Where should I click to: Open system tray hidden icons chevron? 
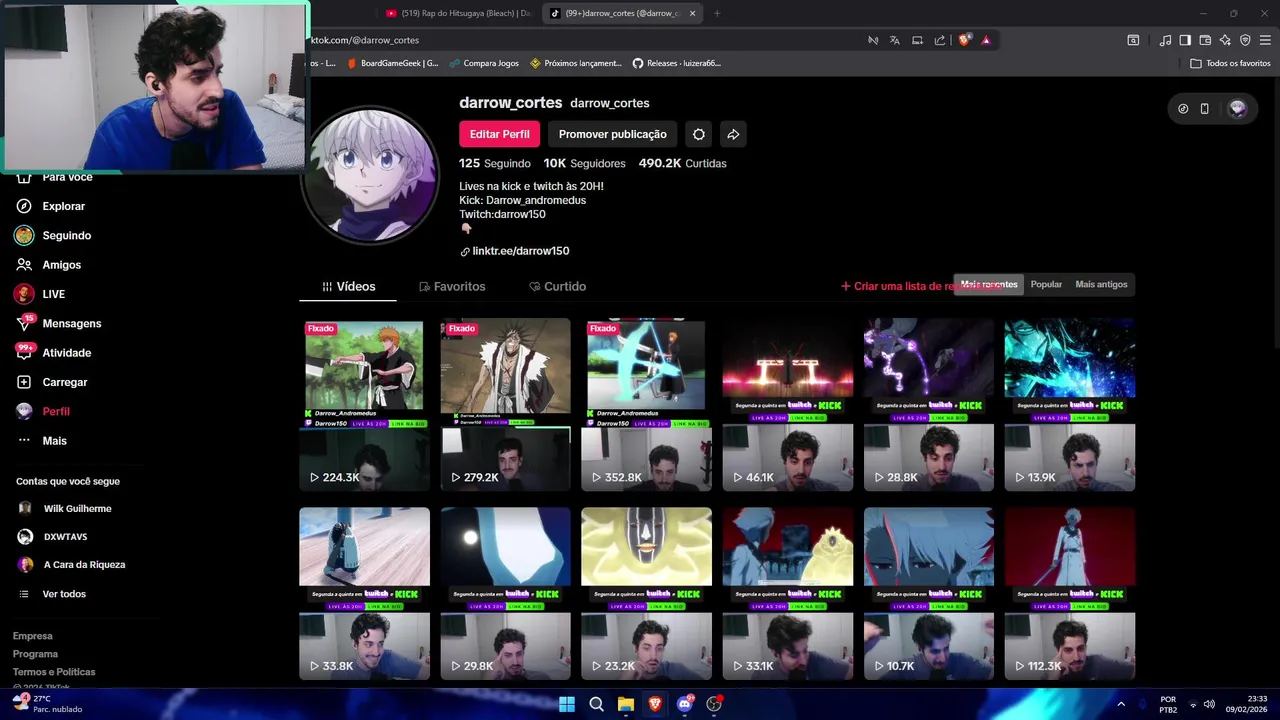pos(1121,704)
